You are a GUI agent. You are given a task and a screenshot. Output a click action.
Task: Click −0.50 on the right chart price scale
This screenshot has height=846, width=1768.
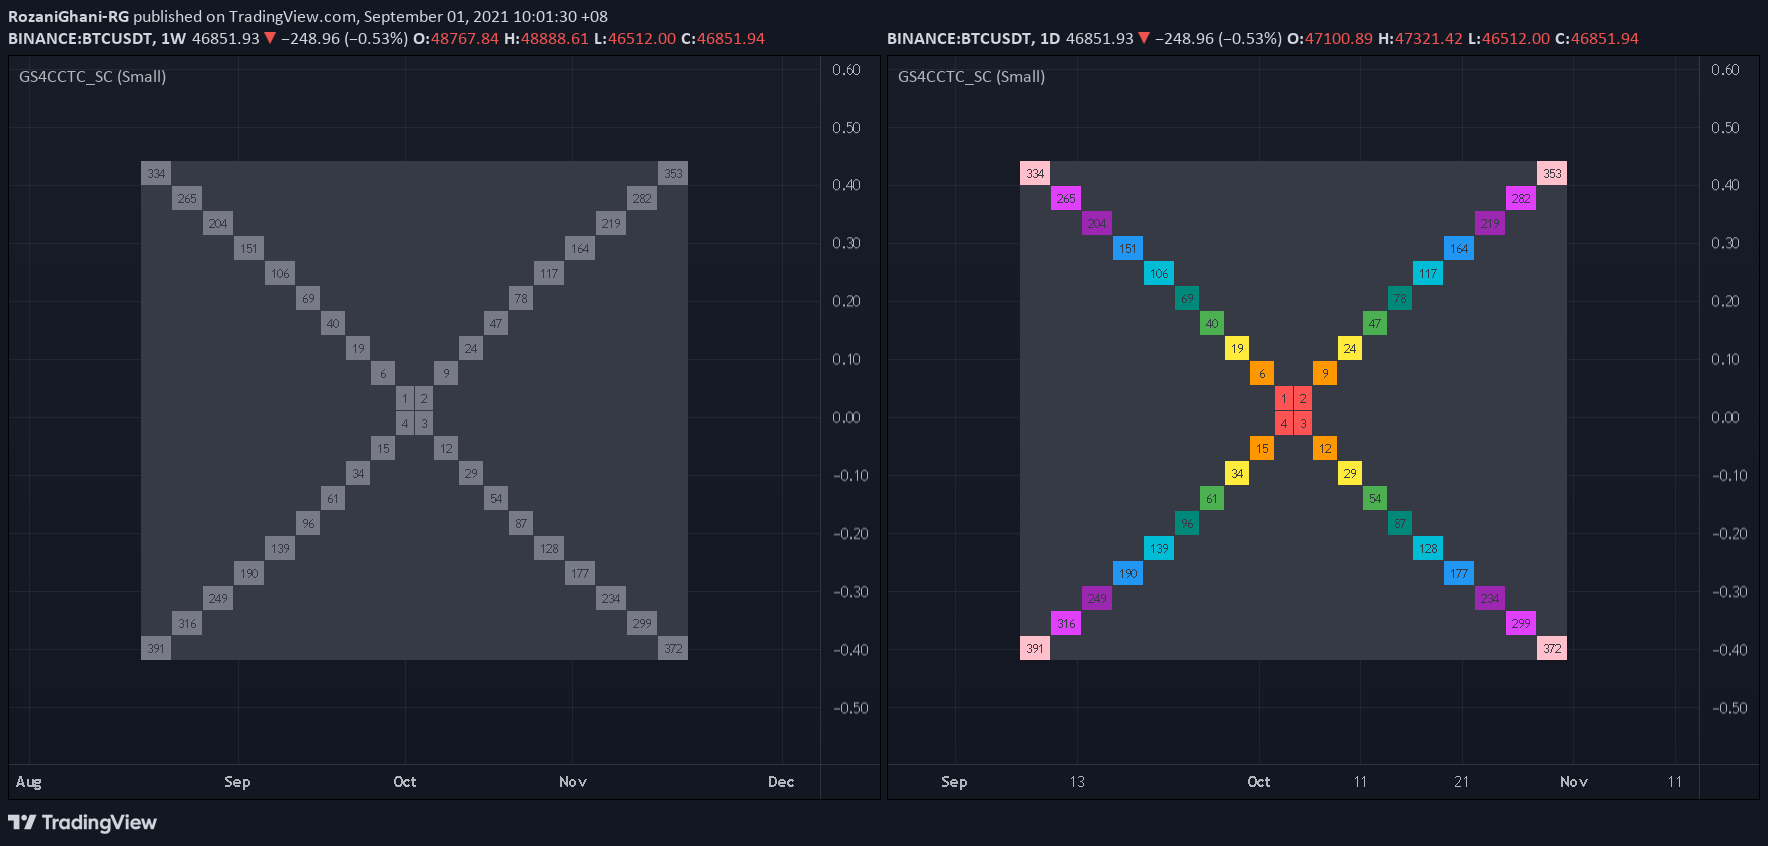(1730, 708)
